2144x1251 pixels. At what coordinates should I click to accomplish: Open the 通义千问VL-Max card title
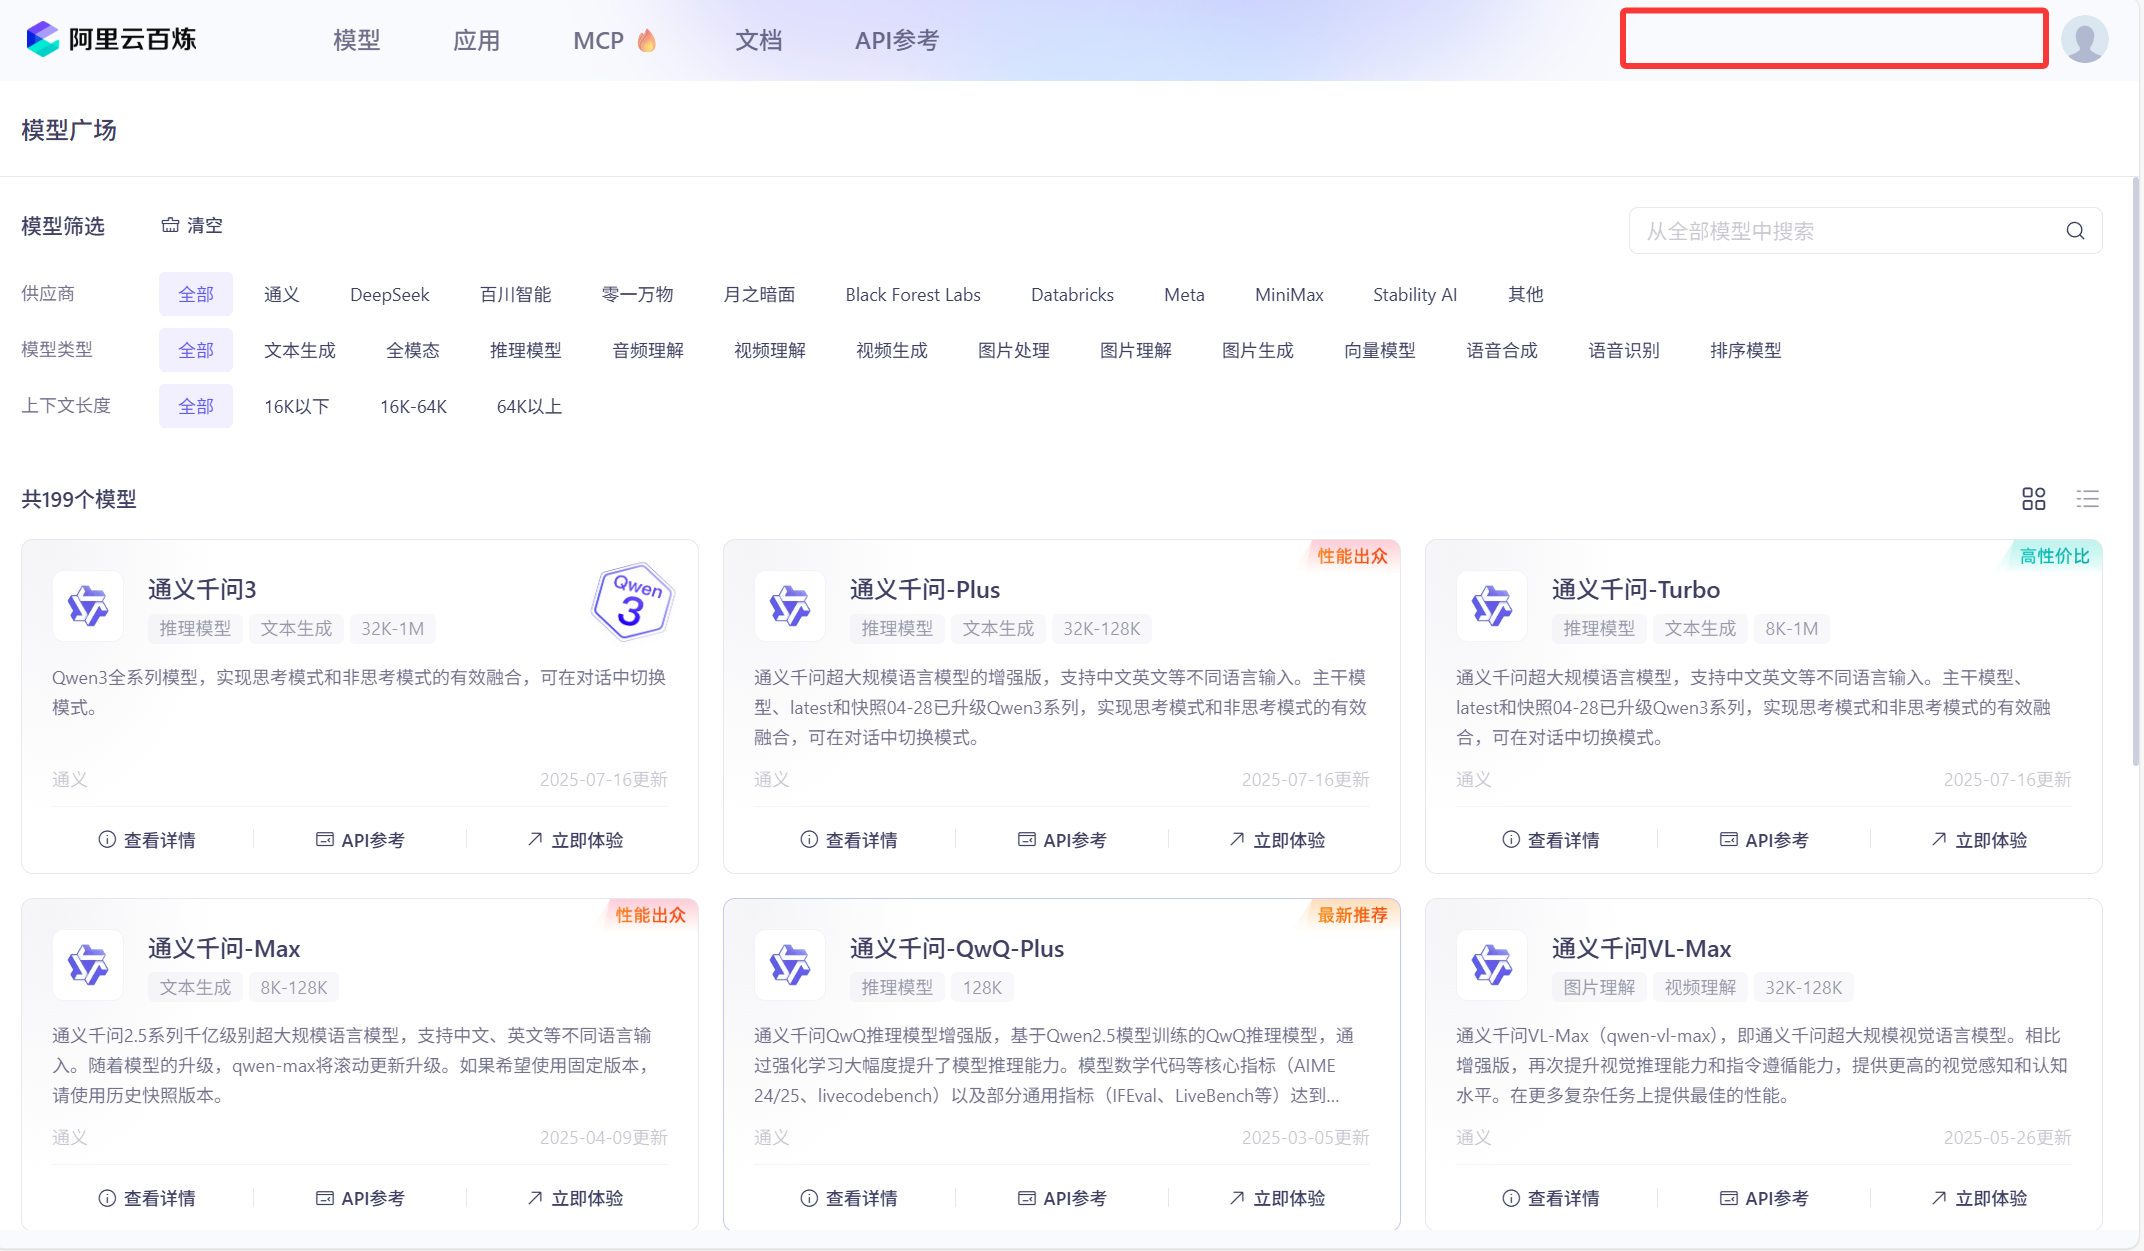(x=1641, y=948)
